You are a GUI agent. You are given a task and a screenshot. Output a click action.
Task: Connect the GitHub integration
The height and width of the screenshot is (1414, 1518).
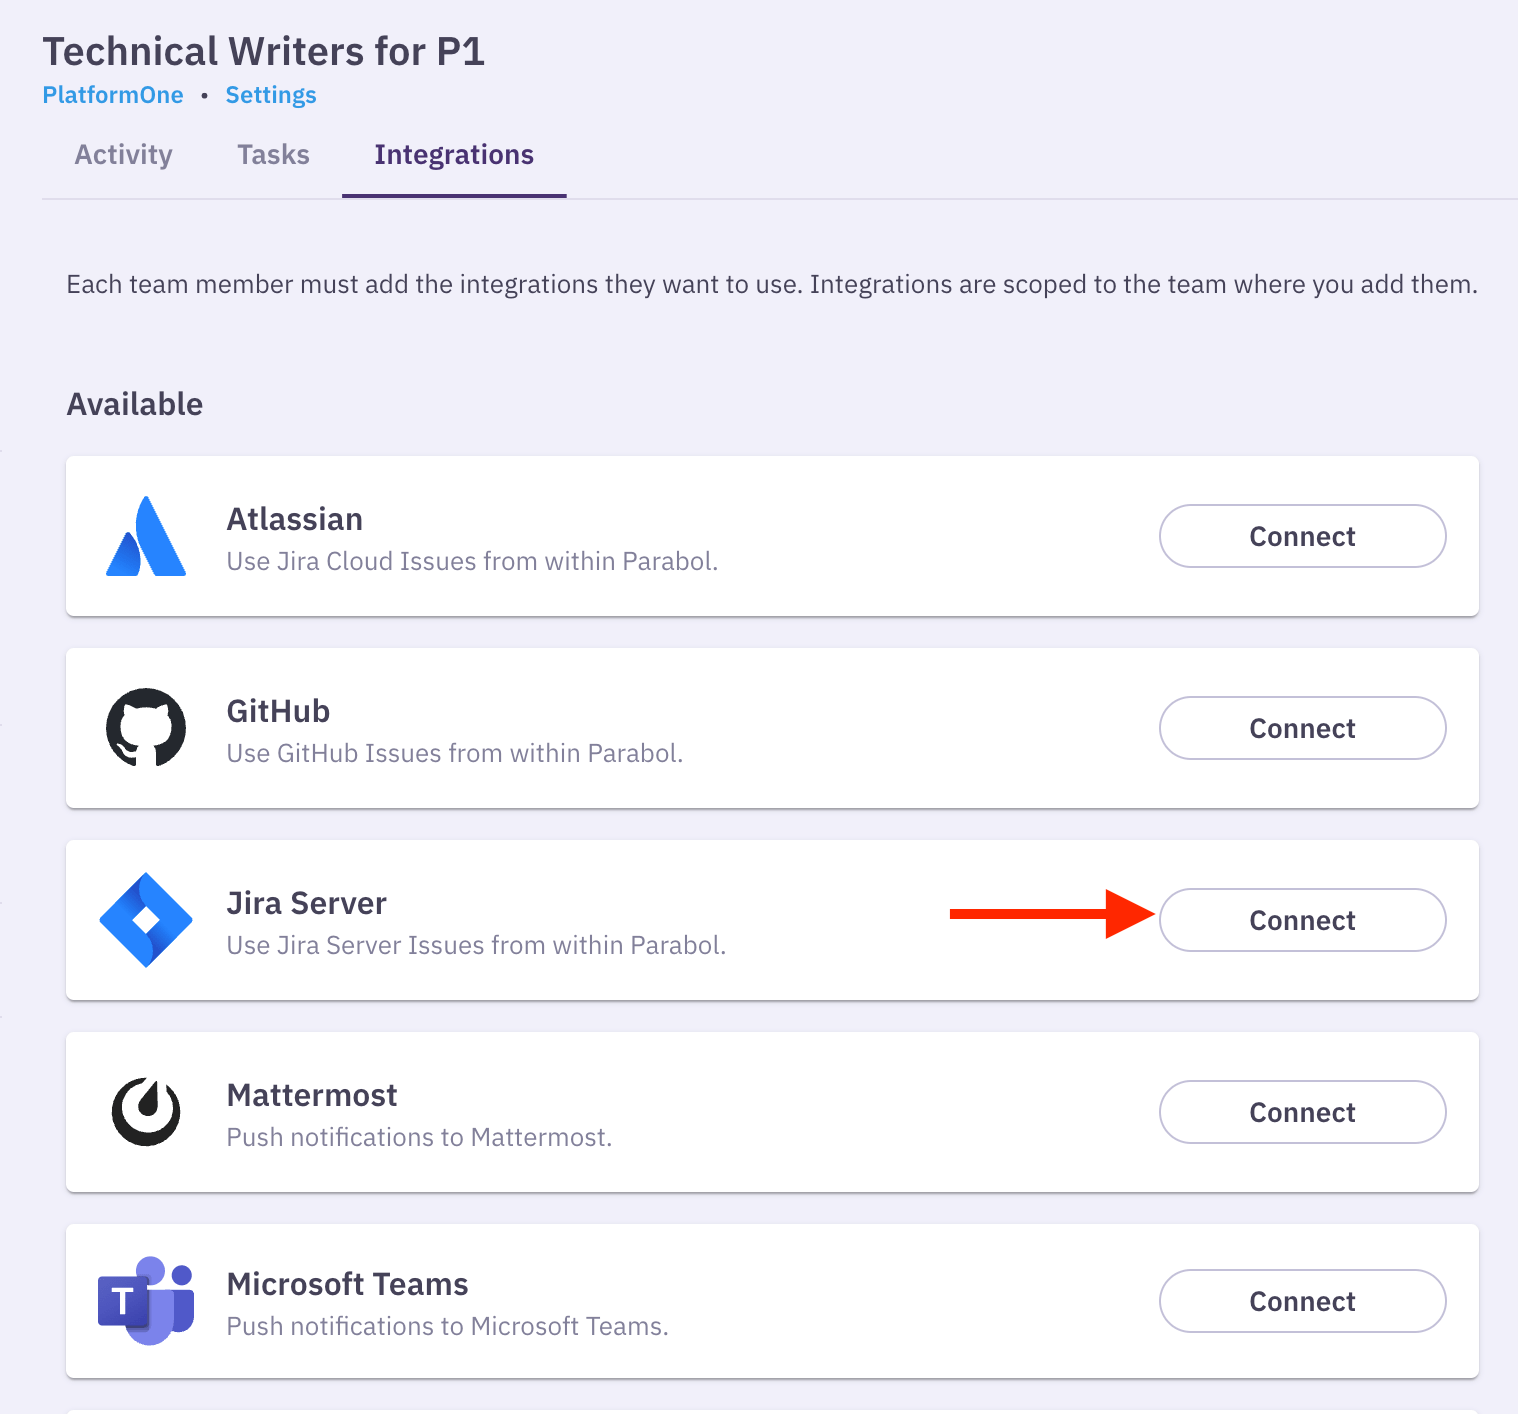click(x=1302, y=729)
